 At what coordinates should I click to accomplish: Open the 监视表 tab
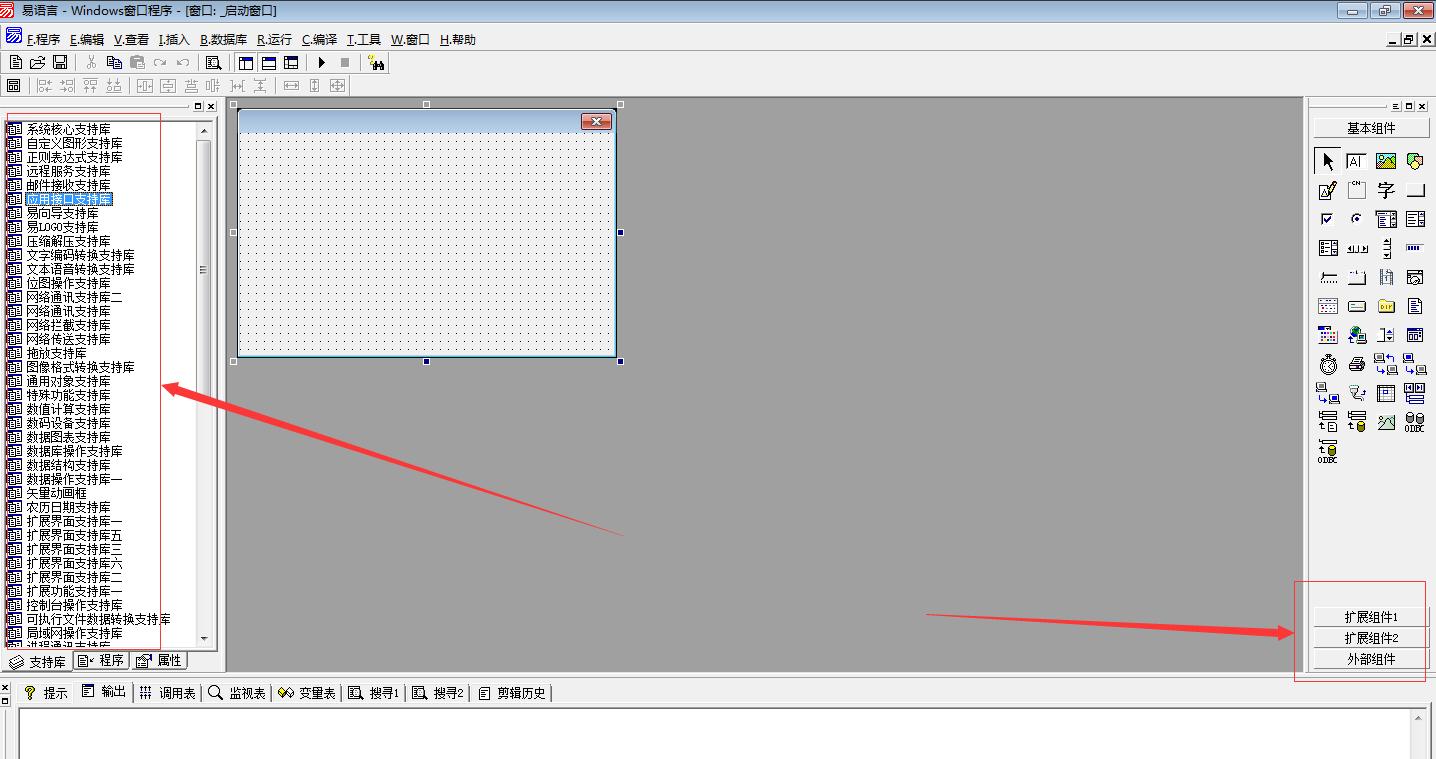point(237,693)
